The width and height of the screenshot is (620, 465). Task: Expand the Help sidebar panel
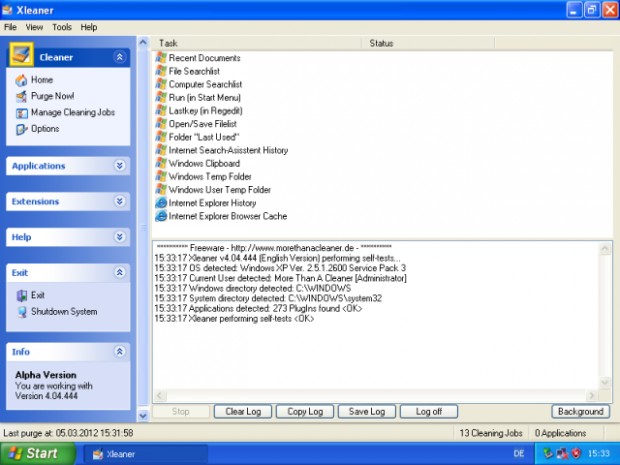point(119,237)
